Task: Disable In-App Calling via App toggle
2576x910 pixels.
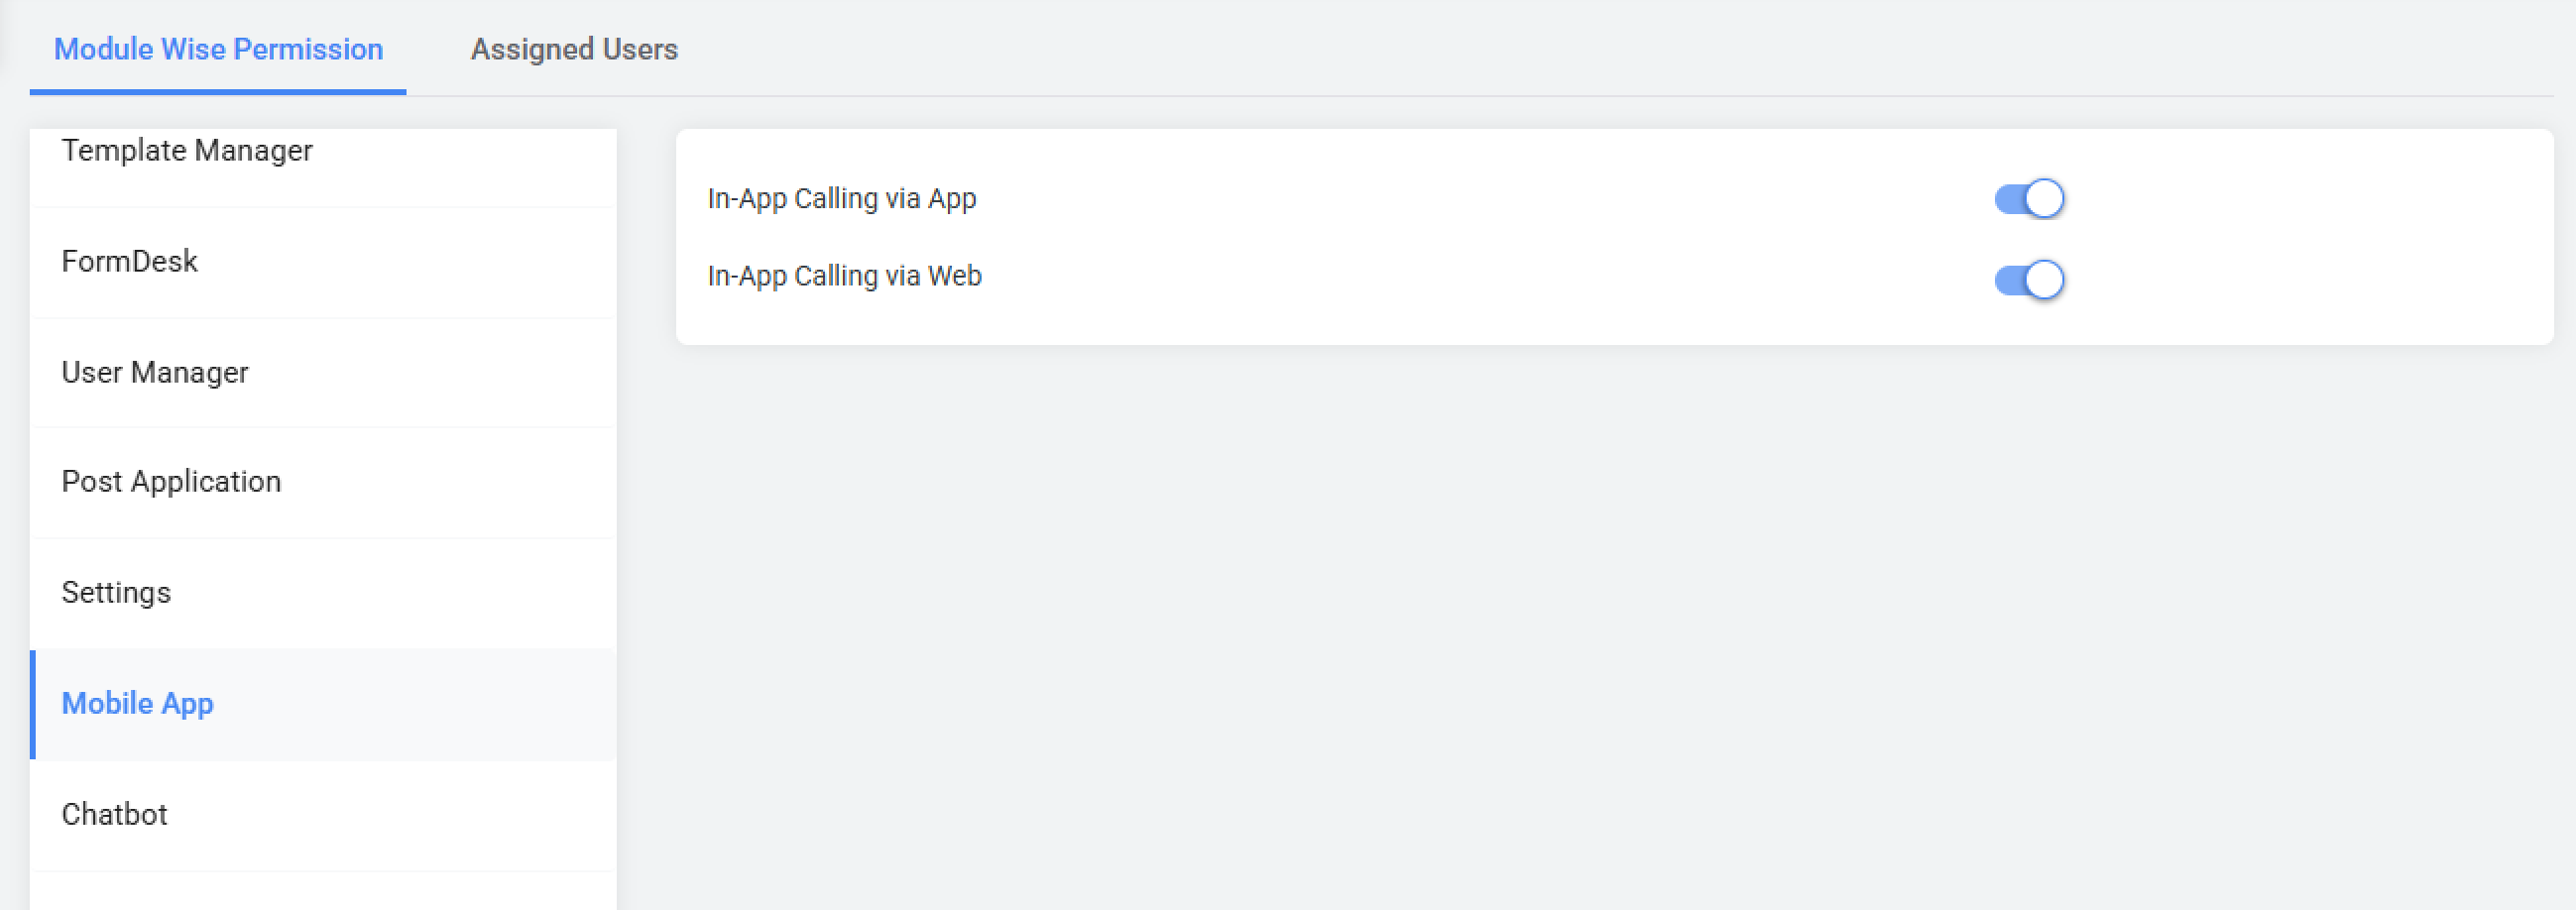Action: coord(2028,199)
